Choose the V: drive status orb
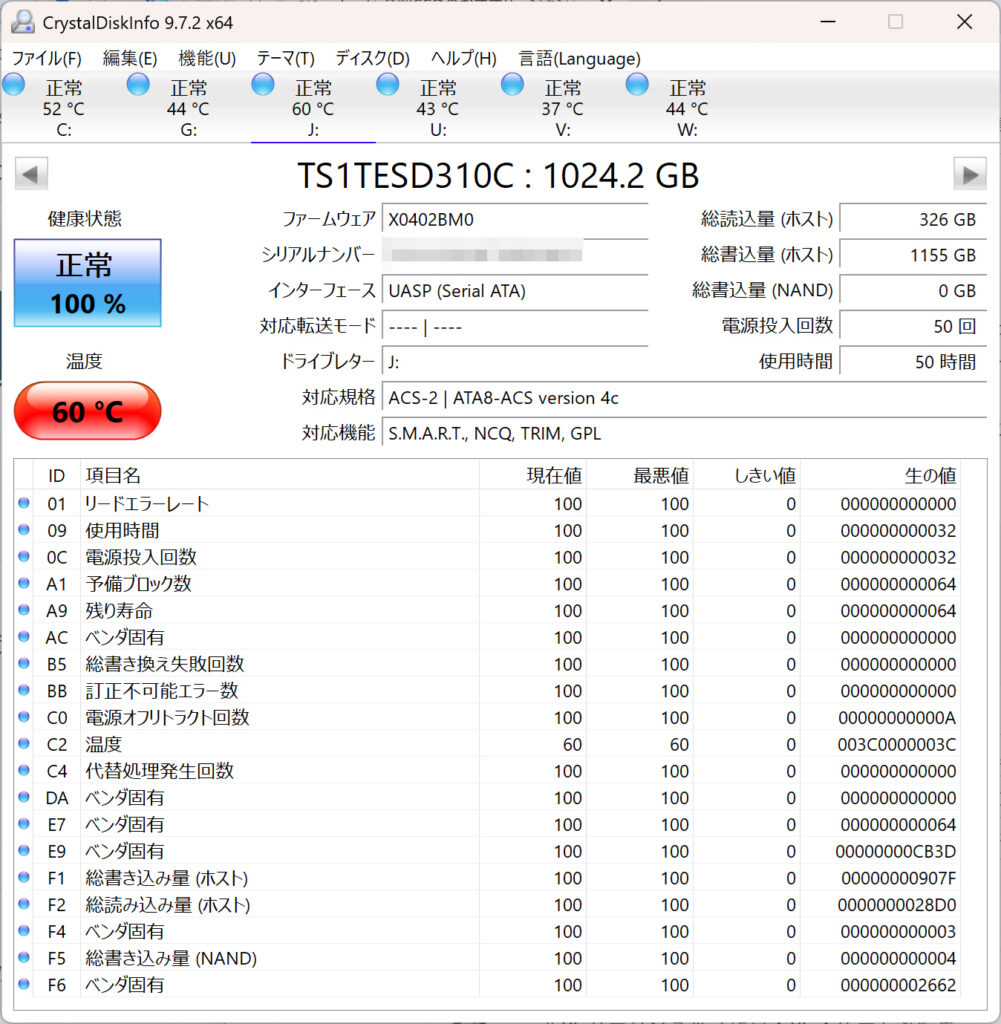1001x1024 pixels. click(513, 85)
